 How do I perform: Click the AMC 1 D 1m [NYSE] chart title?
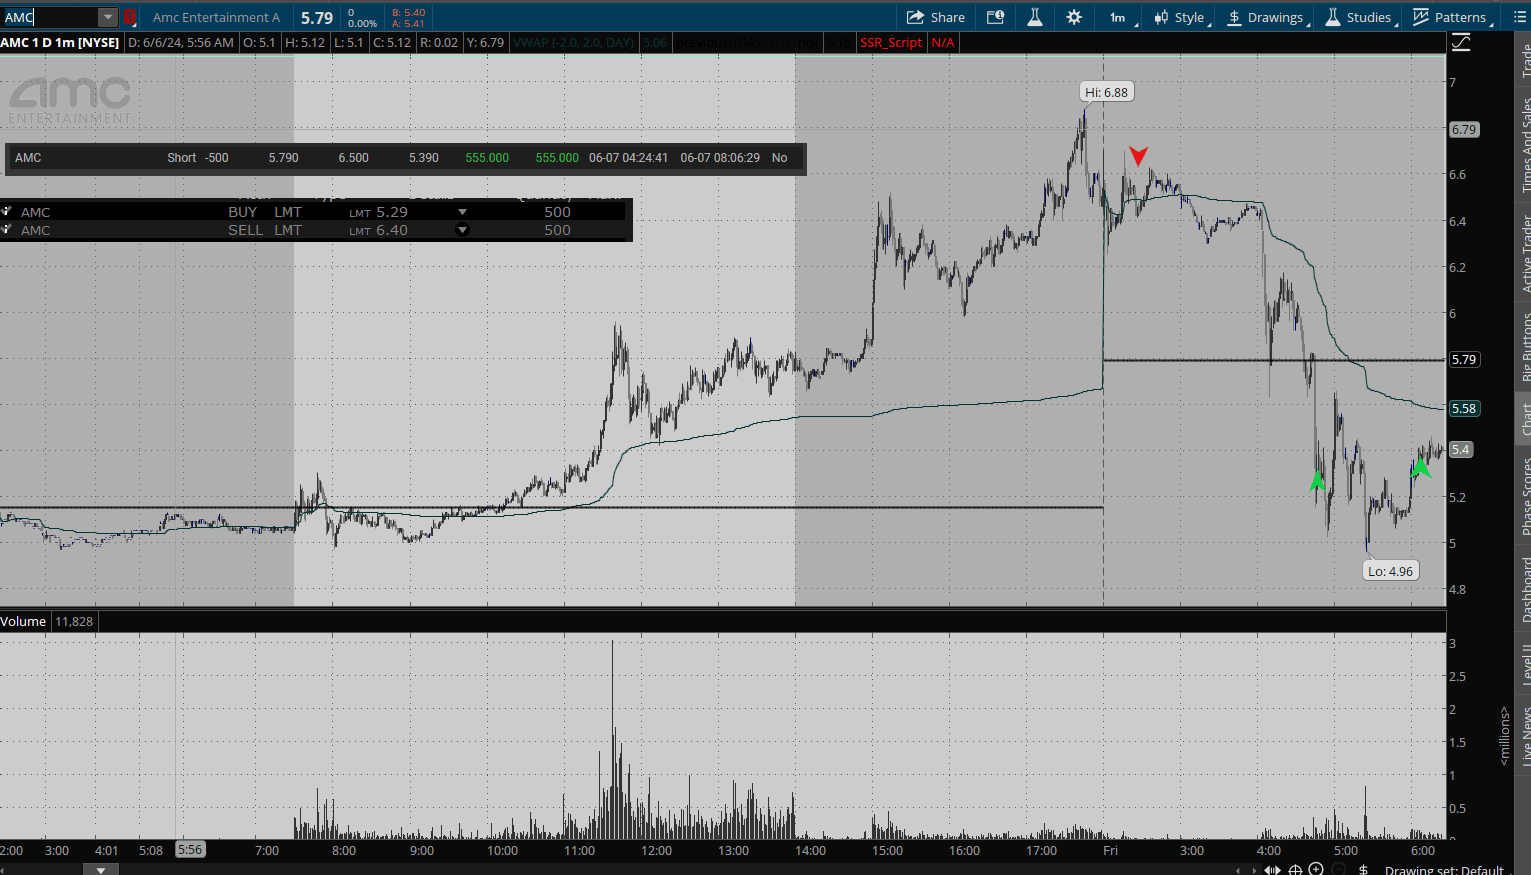click(60, 43)
